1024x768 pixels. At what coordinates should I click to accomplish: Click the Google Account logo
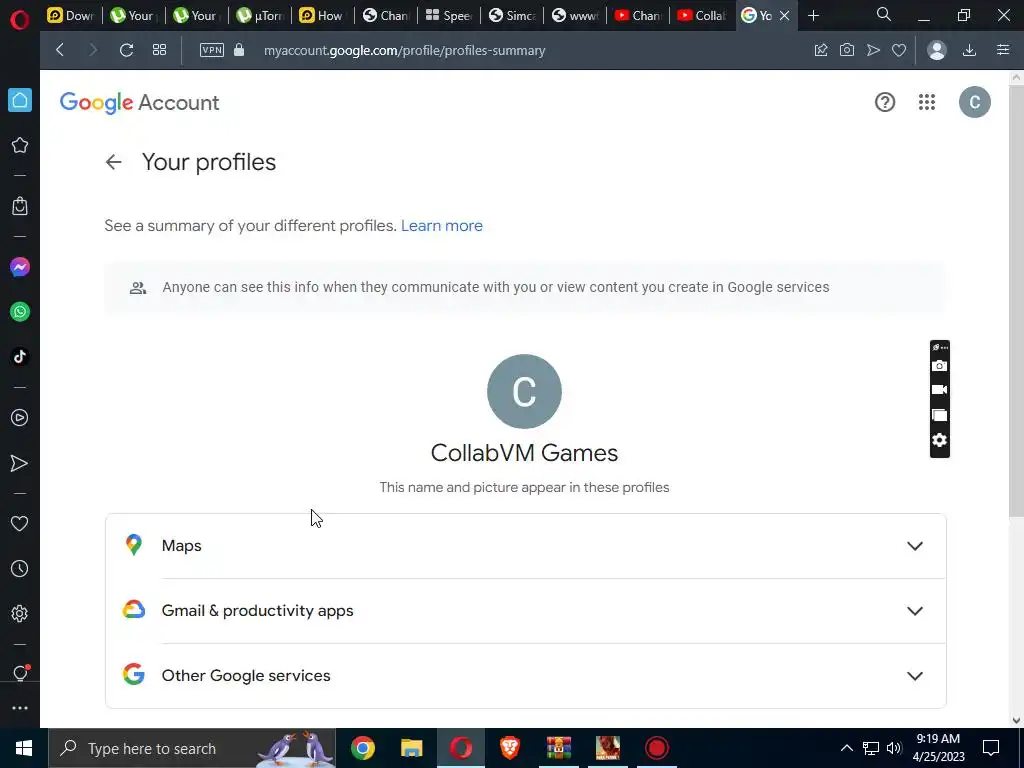pos(139,103)
